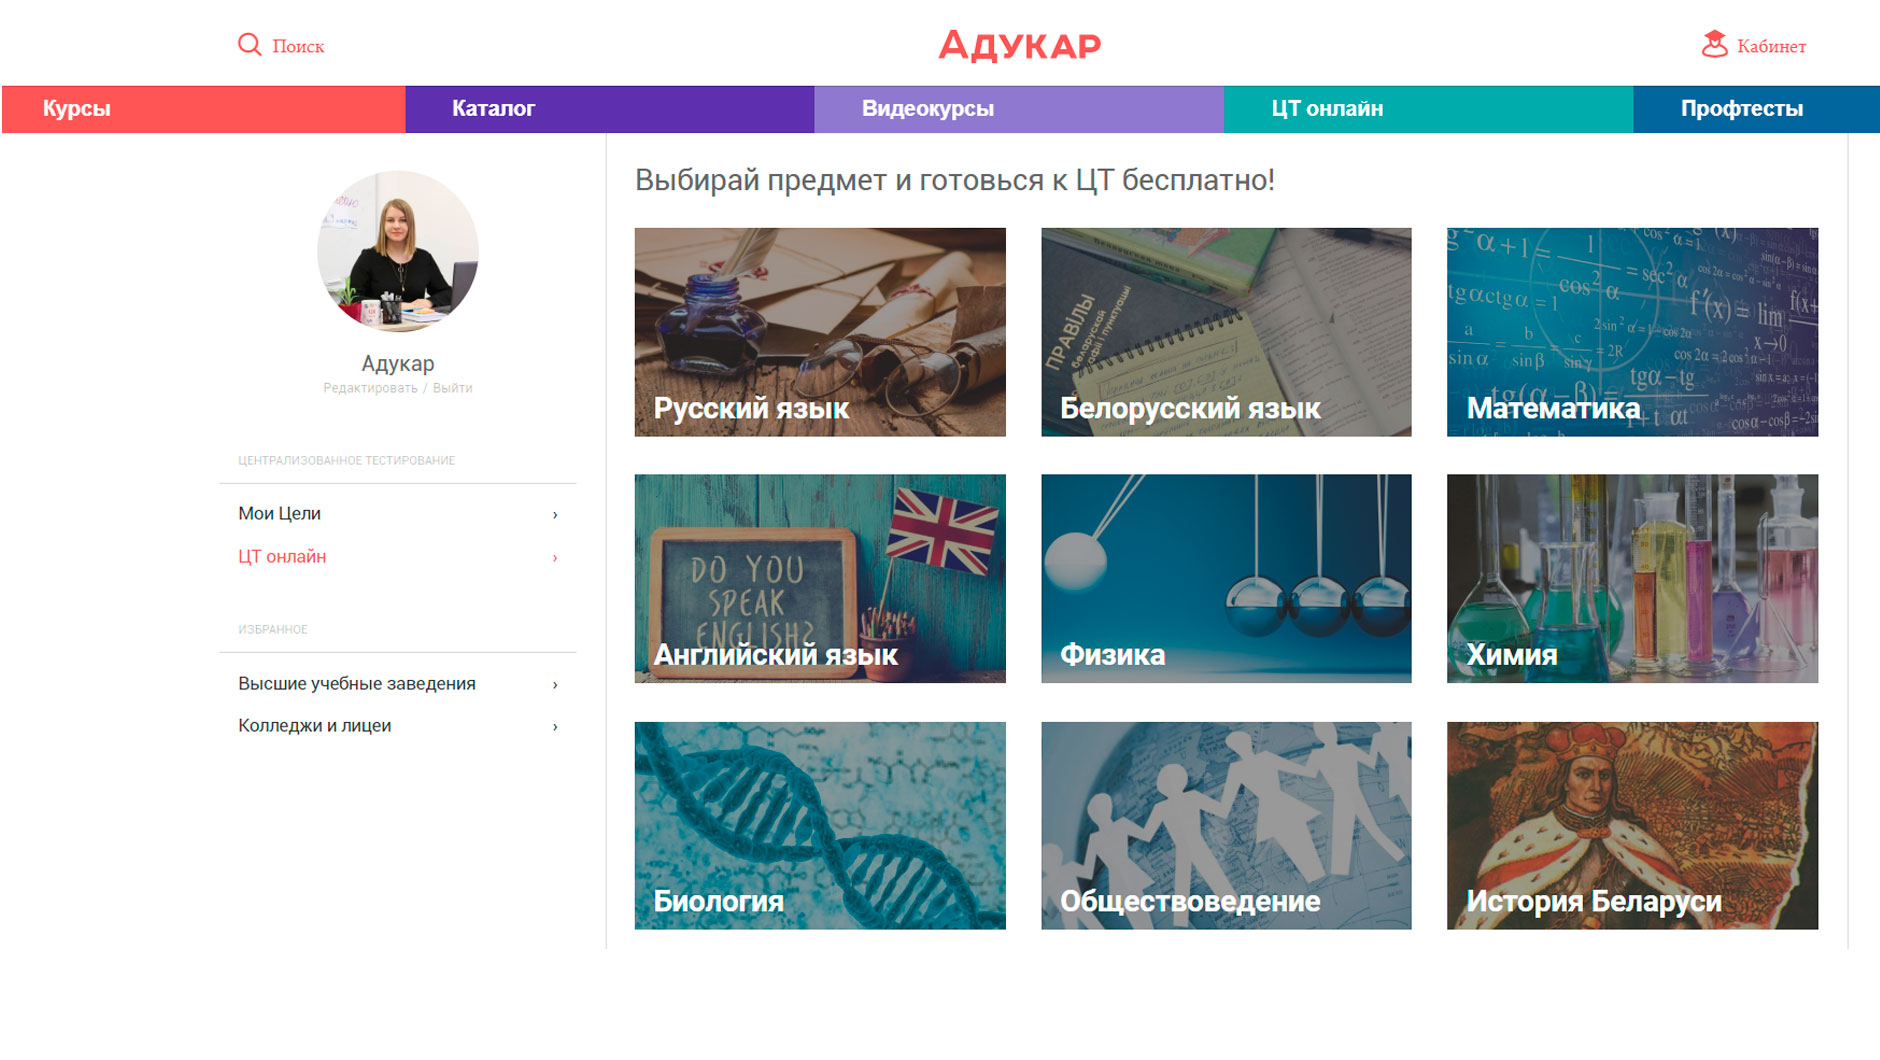The height and width of the screenshot is (1060, 1880).
Task: Click the Адукар logo
Action: pos(1019,46)
